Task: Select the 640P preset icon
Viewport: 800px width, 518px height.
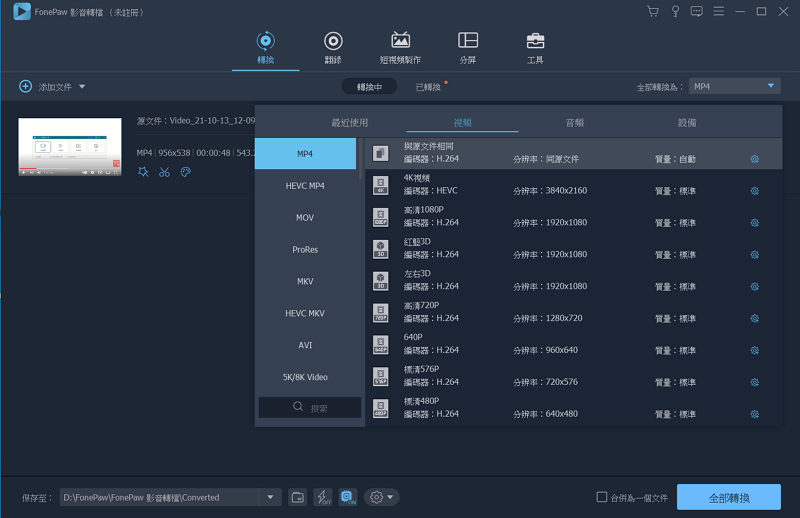Action: point(381,344)
